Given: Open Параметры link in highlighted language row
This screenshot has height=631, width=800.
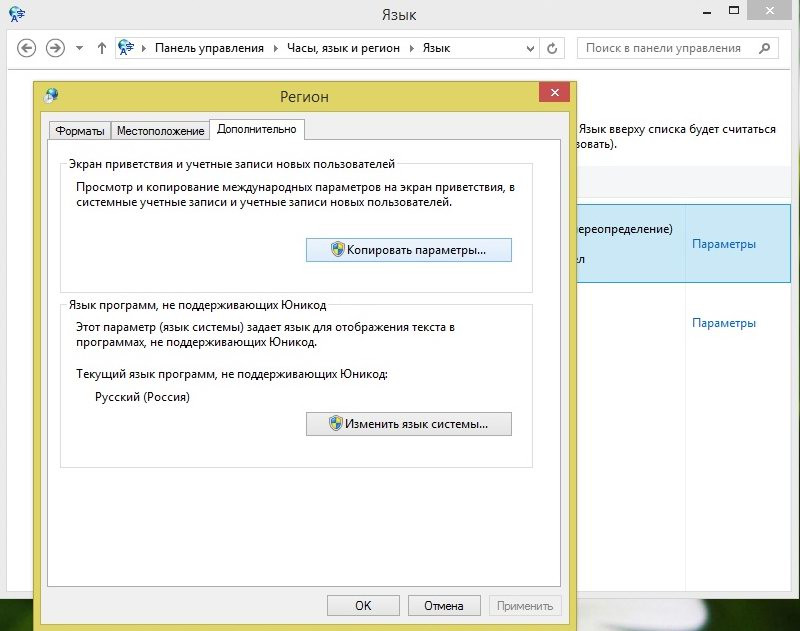Looking at the screenshot, I should pyautogui.click(x=723, y=244).
